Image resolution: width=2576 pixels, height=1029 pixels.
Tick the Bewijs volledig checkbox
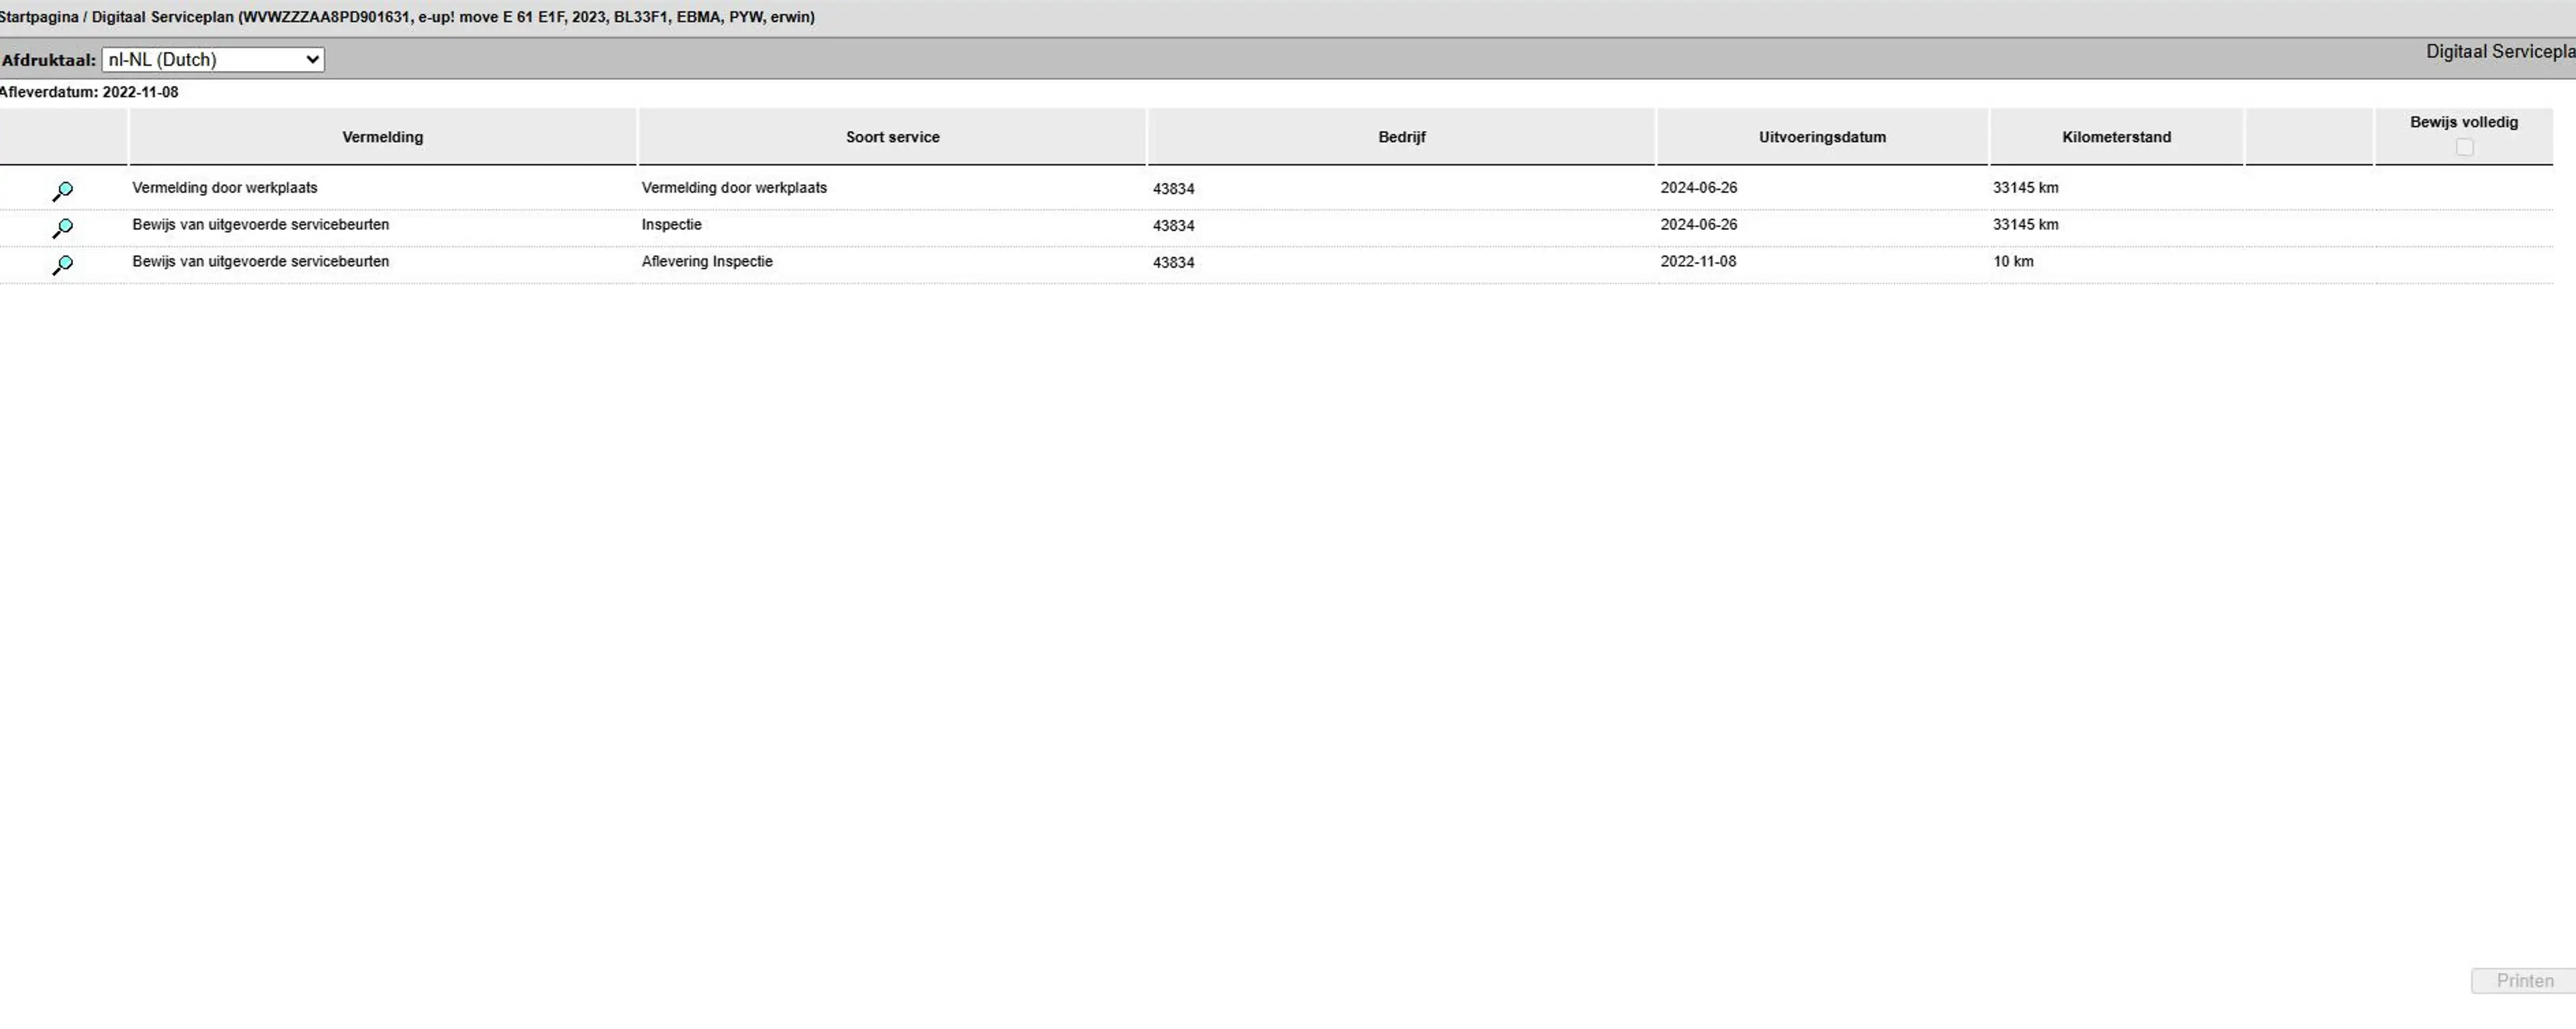(2464, 147)
